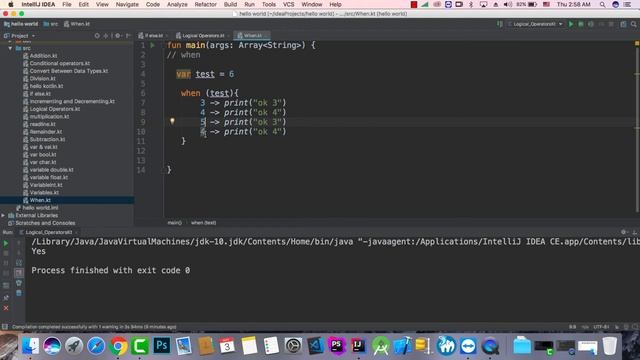The height and width of the screenshot is (360, 640).
Task: Click the Stop button in the Run panel
Action: 6,253
